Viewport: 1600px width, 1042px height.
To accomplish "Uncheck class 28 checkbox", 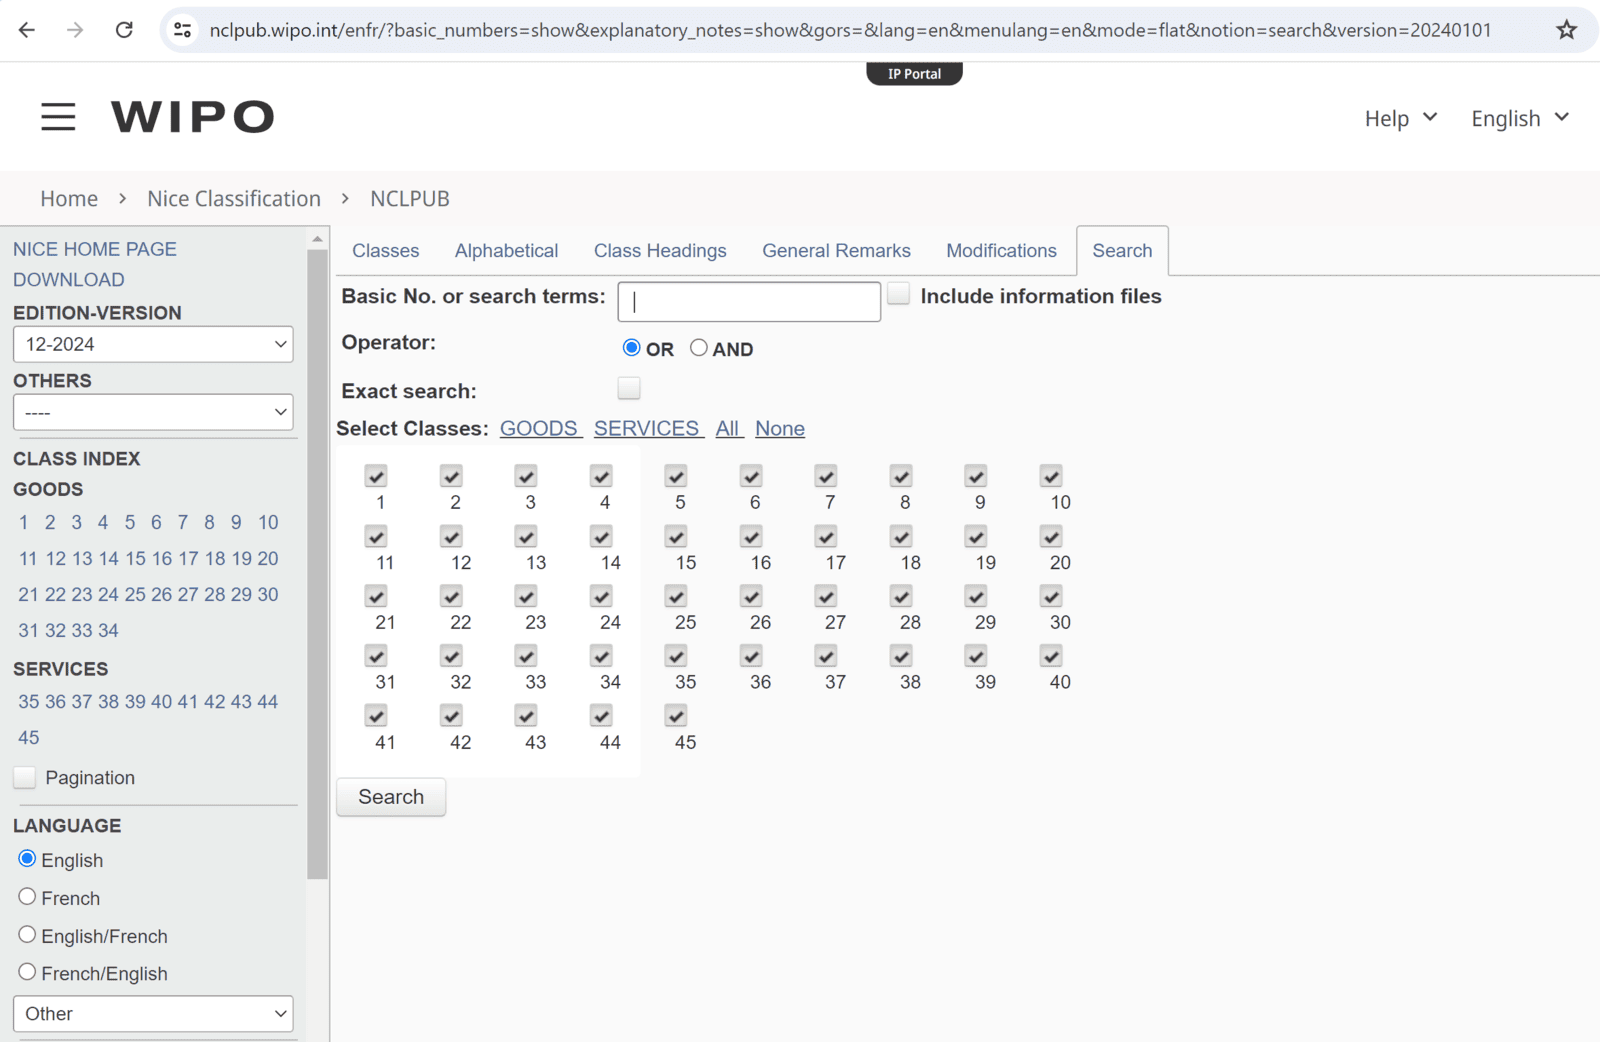I will (x=901, y=597).
